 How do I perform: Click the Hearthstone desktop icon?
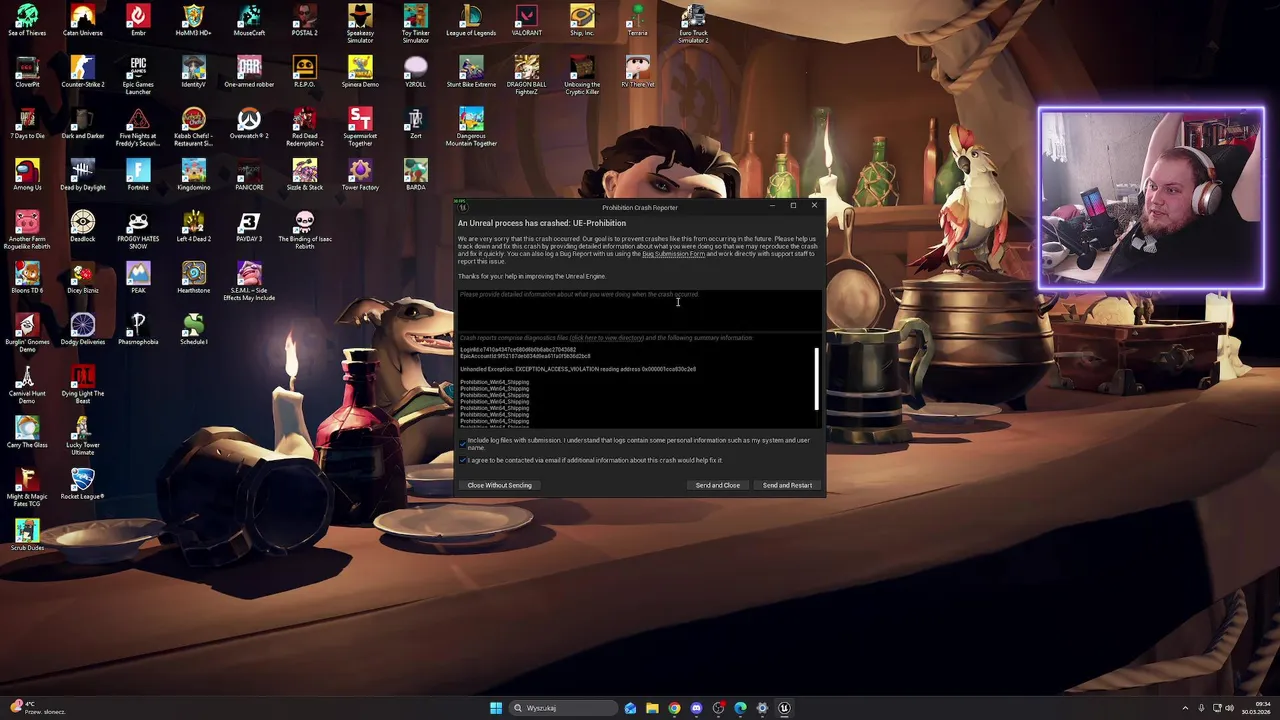click(194, 278)
